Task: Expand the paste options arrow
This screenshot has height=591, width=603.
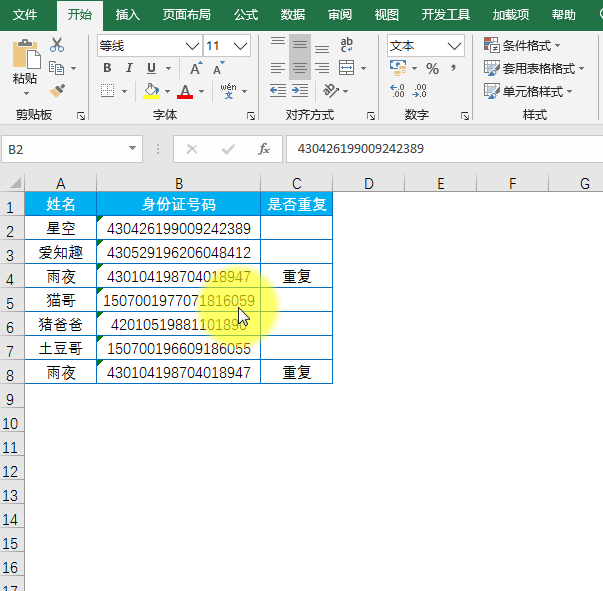Action: [26, 93]
